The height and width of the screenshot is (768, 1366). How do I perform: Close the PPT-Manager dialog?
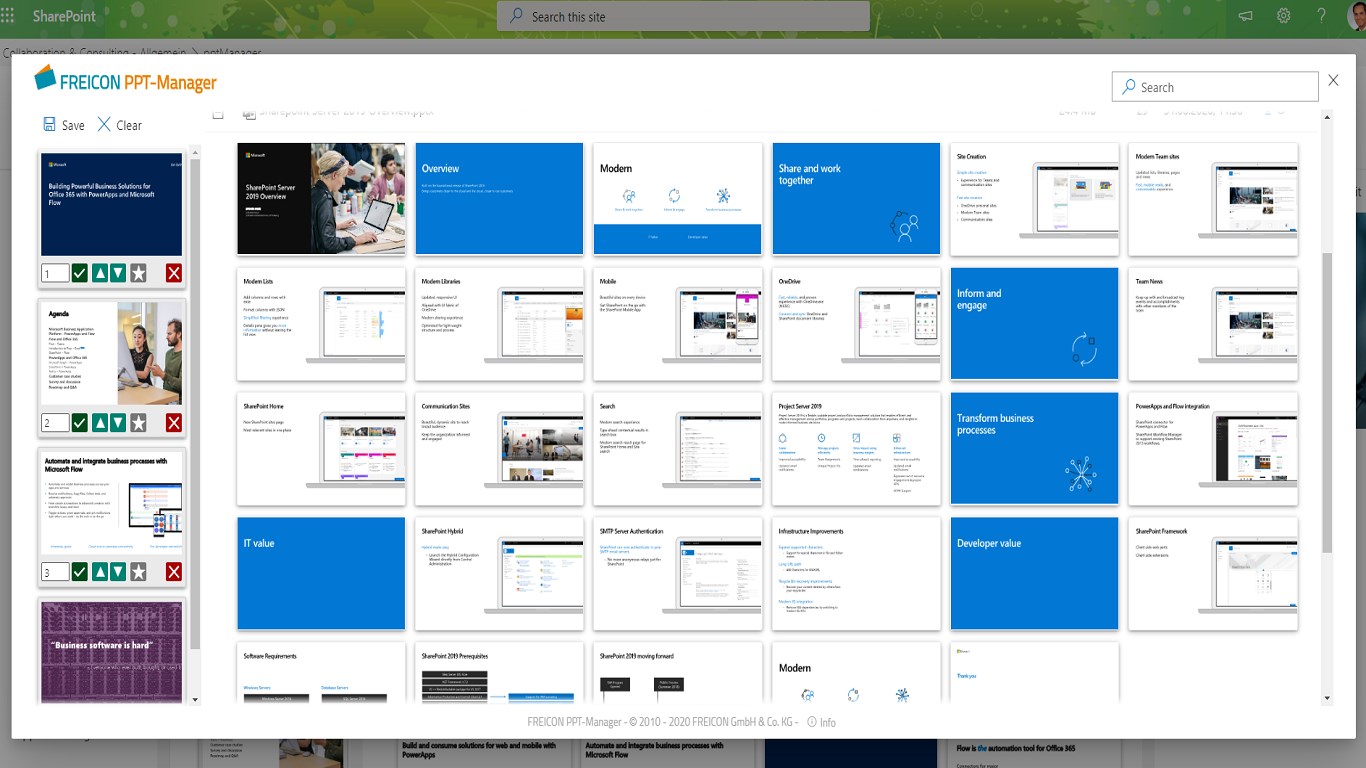[1333, 80]
